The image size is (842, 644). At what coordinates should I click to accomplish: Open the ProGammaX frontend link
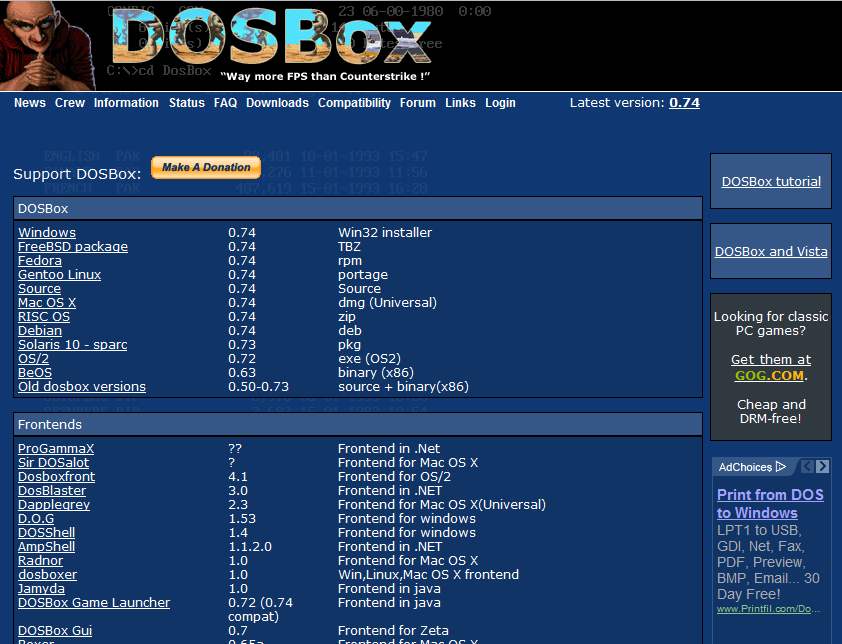[56, 448]
